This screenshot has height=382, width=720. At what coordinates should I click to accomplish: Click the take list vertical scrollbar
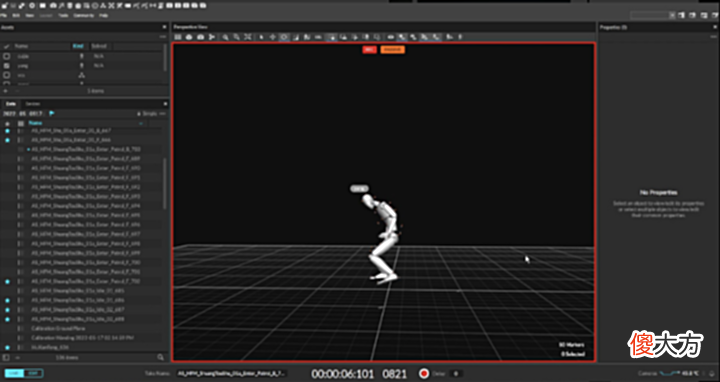165,184
